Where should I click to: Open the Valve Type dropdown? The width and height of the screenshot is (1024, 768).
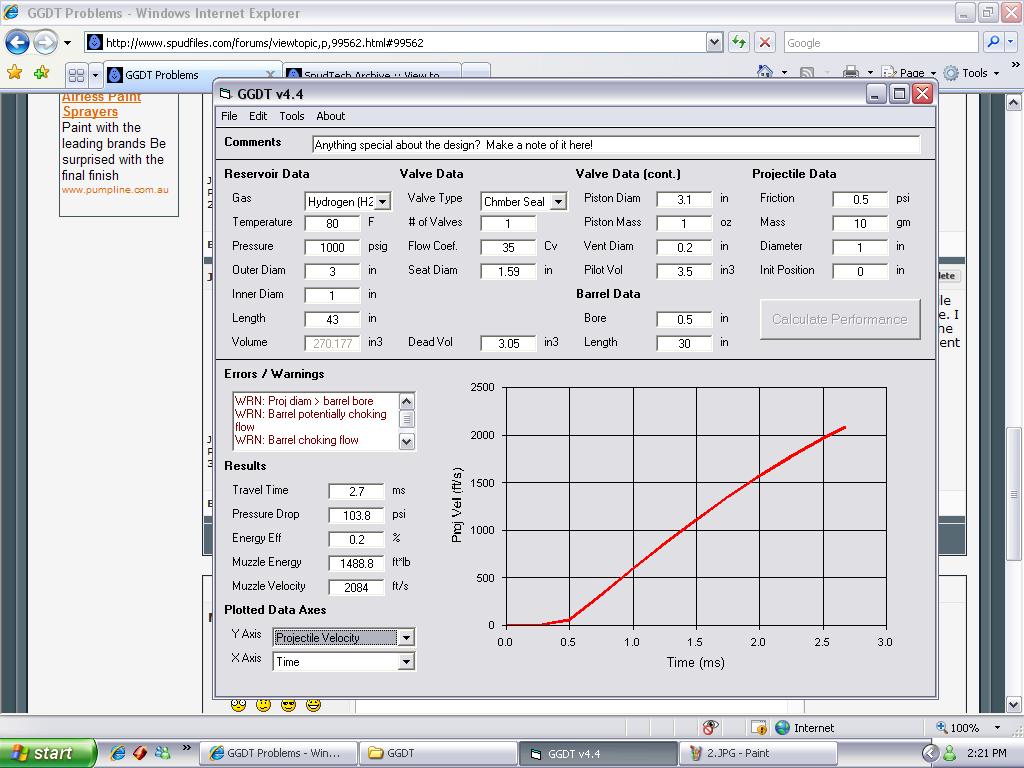click(558, 202)
